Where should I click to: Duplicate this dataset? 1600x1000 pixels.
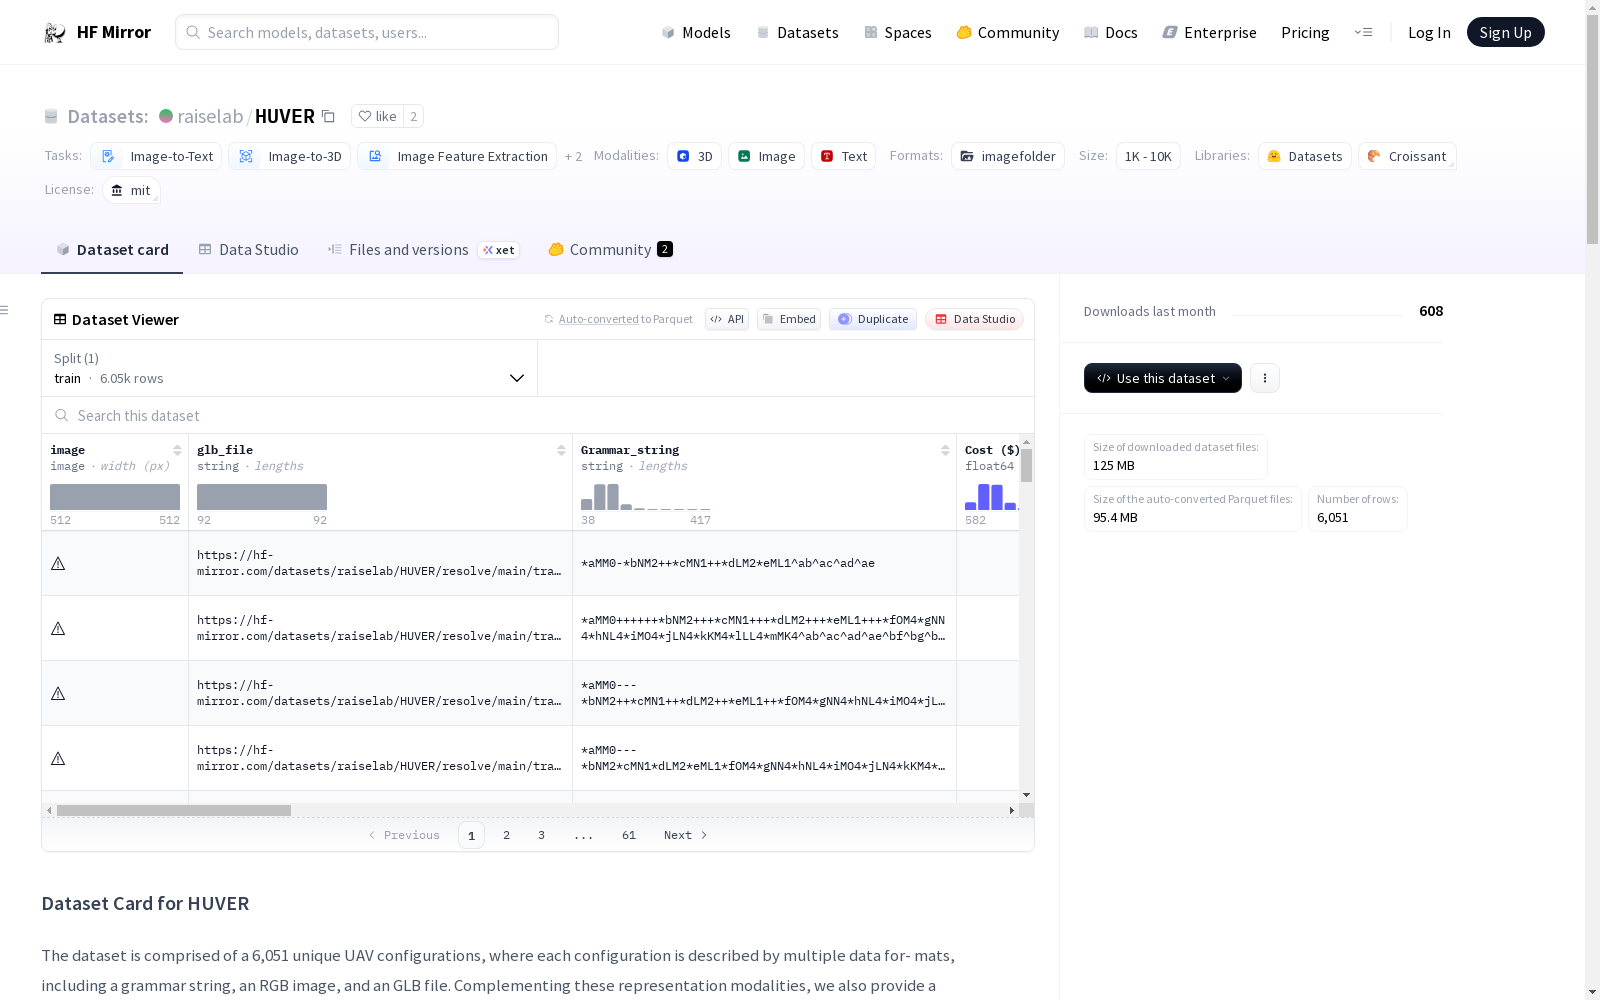pos(873,319)
